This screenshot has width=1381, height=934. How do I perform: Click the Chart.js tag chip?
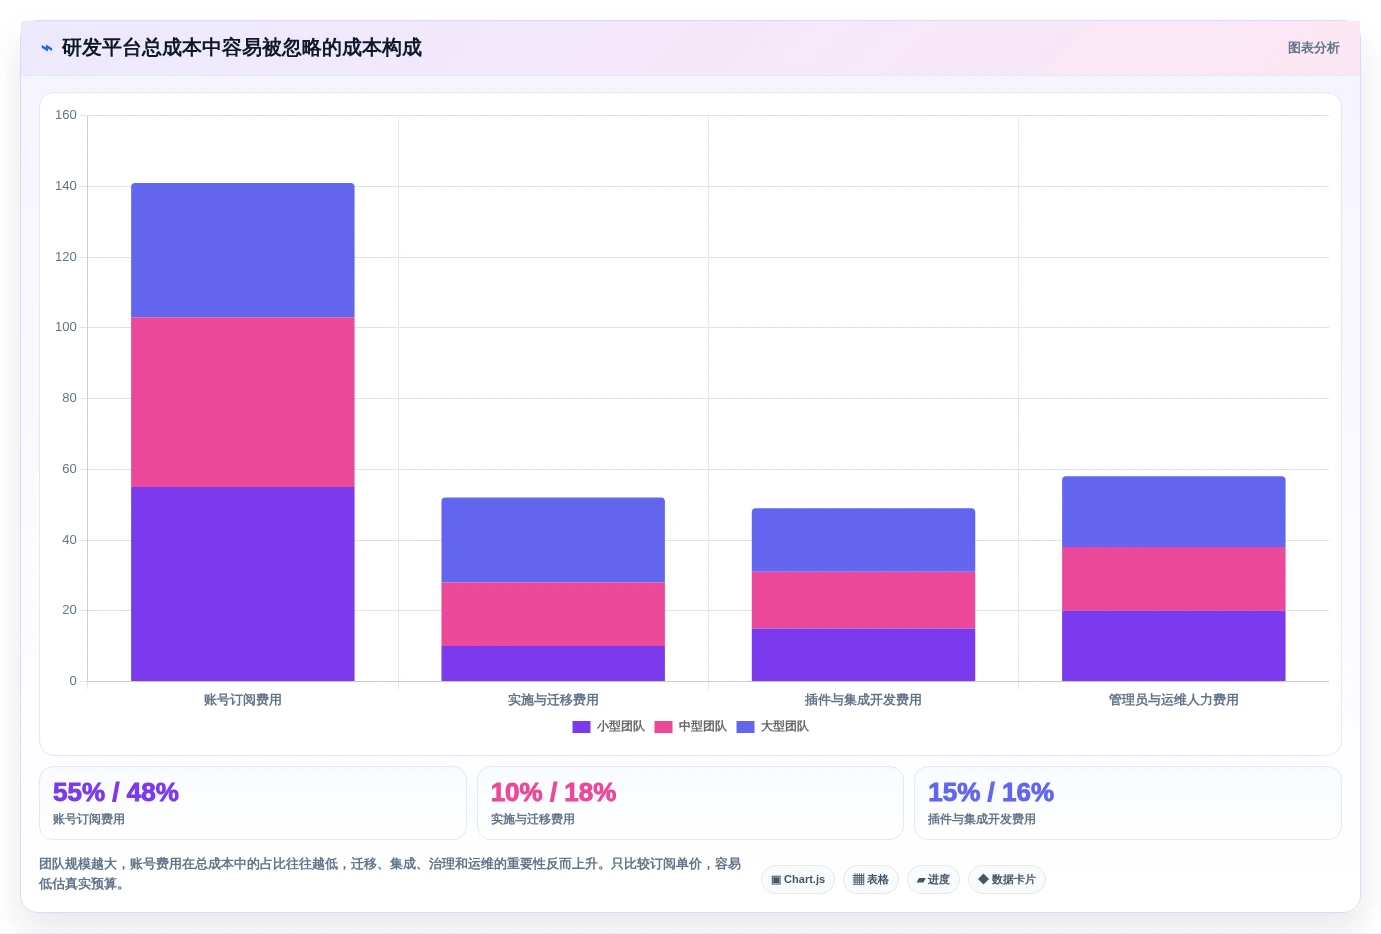coord(798,880)
